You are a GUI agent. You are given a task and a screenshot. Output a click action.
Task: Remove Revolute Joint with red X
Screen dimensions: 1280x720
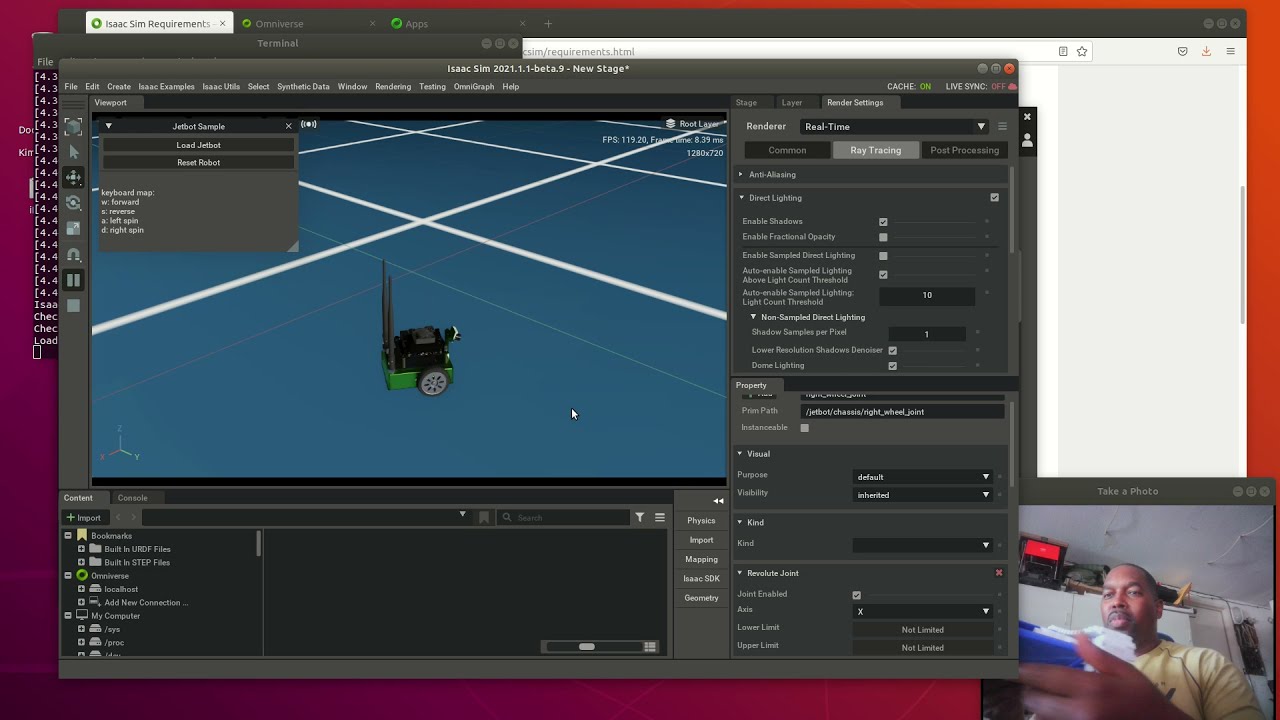(998, 573)
